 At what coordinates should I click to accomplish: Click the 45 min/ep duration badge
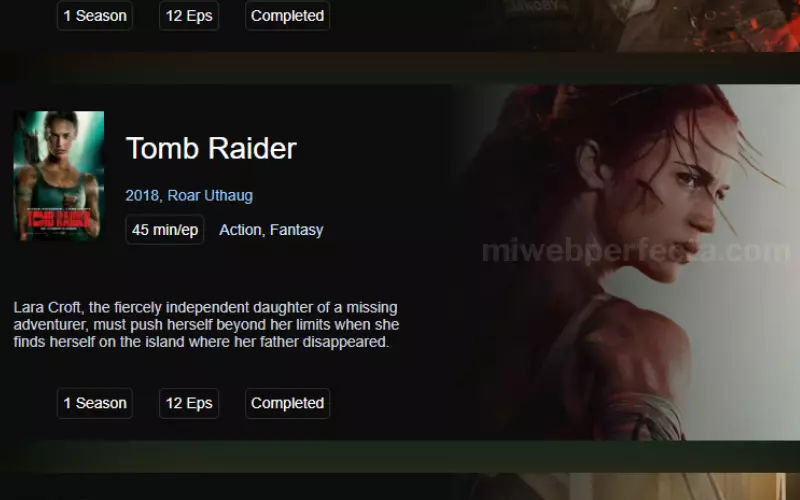coord(165,230)
